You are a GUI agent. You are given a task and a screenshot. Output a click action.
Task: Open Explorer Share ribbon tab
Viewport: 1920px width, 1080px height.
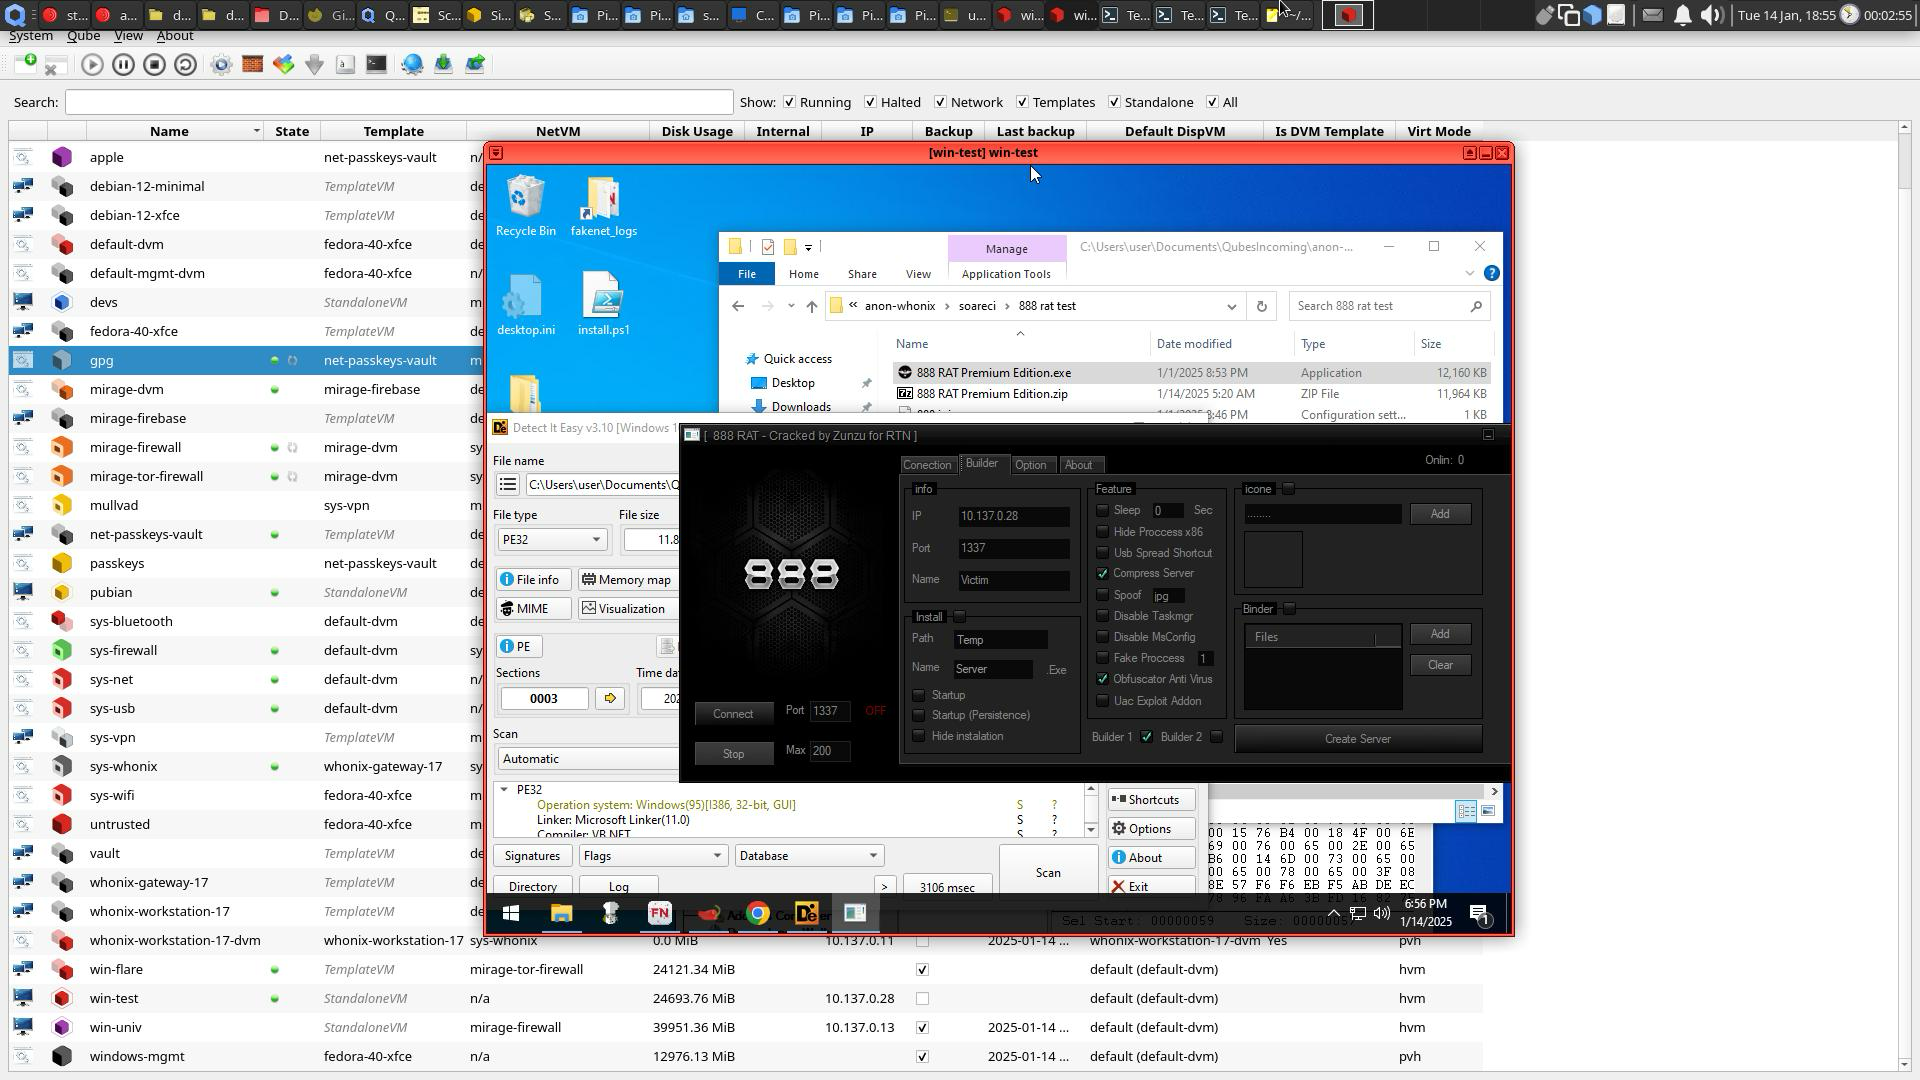click(x=862, y=274)
